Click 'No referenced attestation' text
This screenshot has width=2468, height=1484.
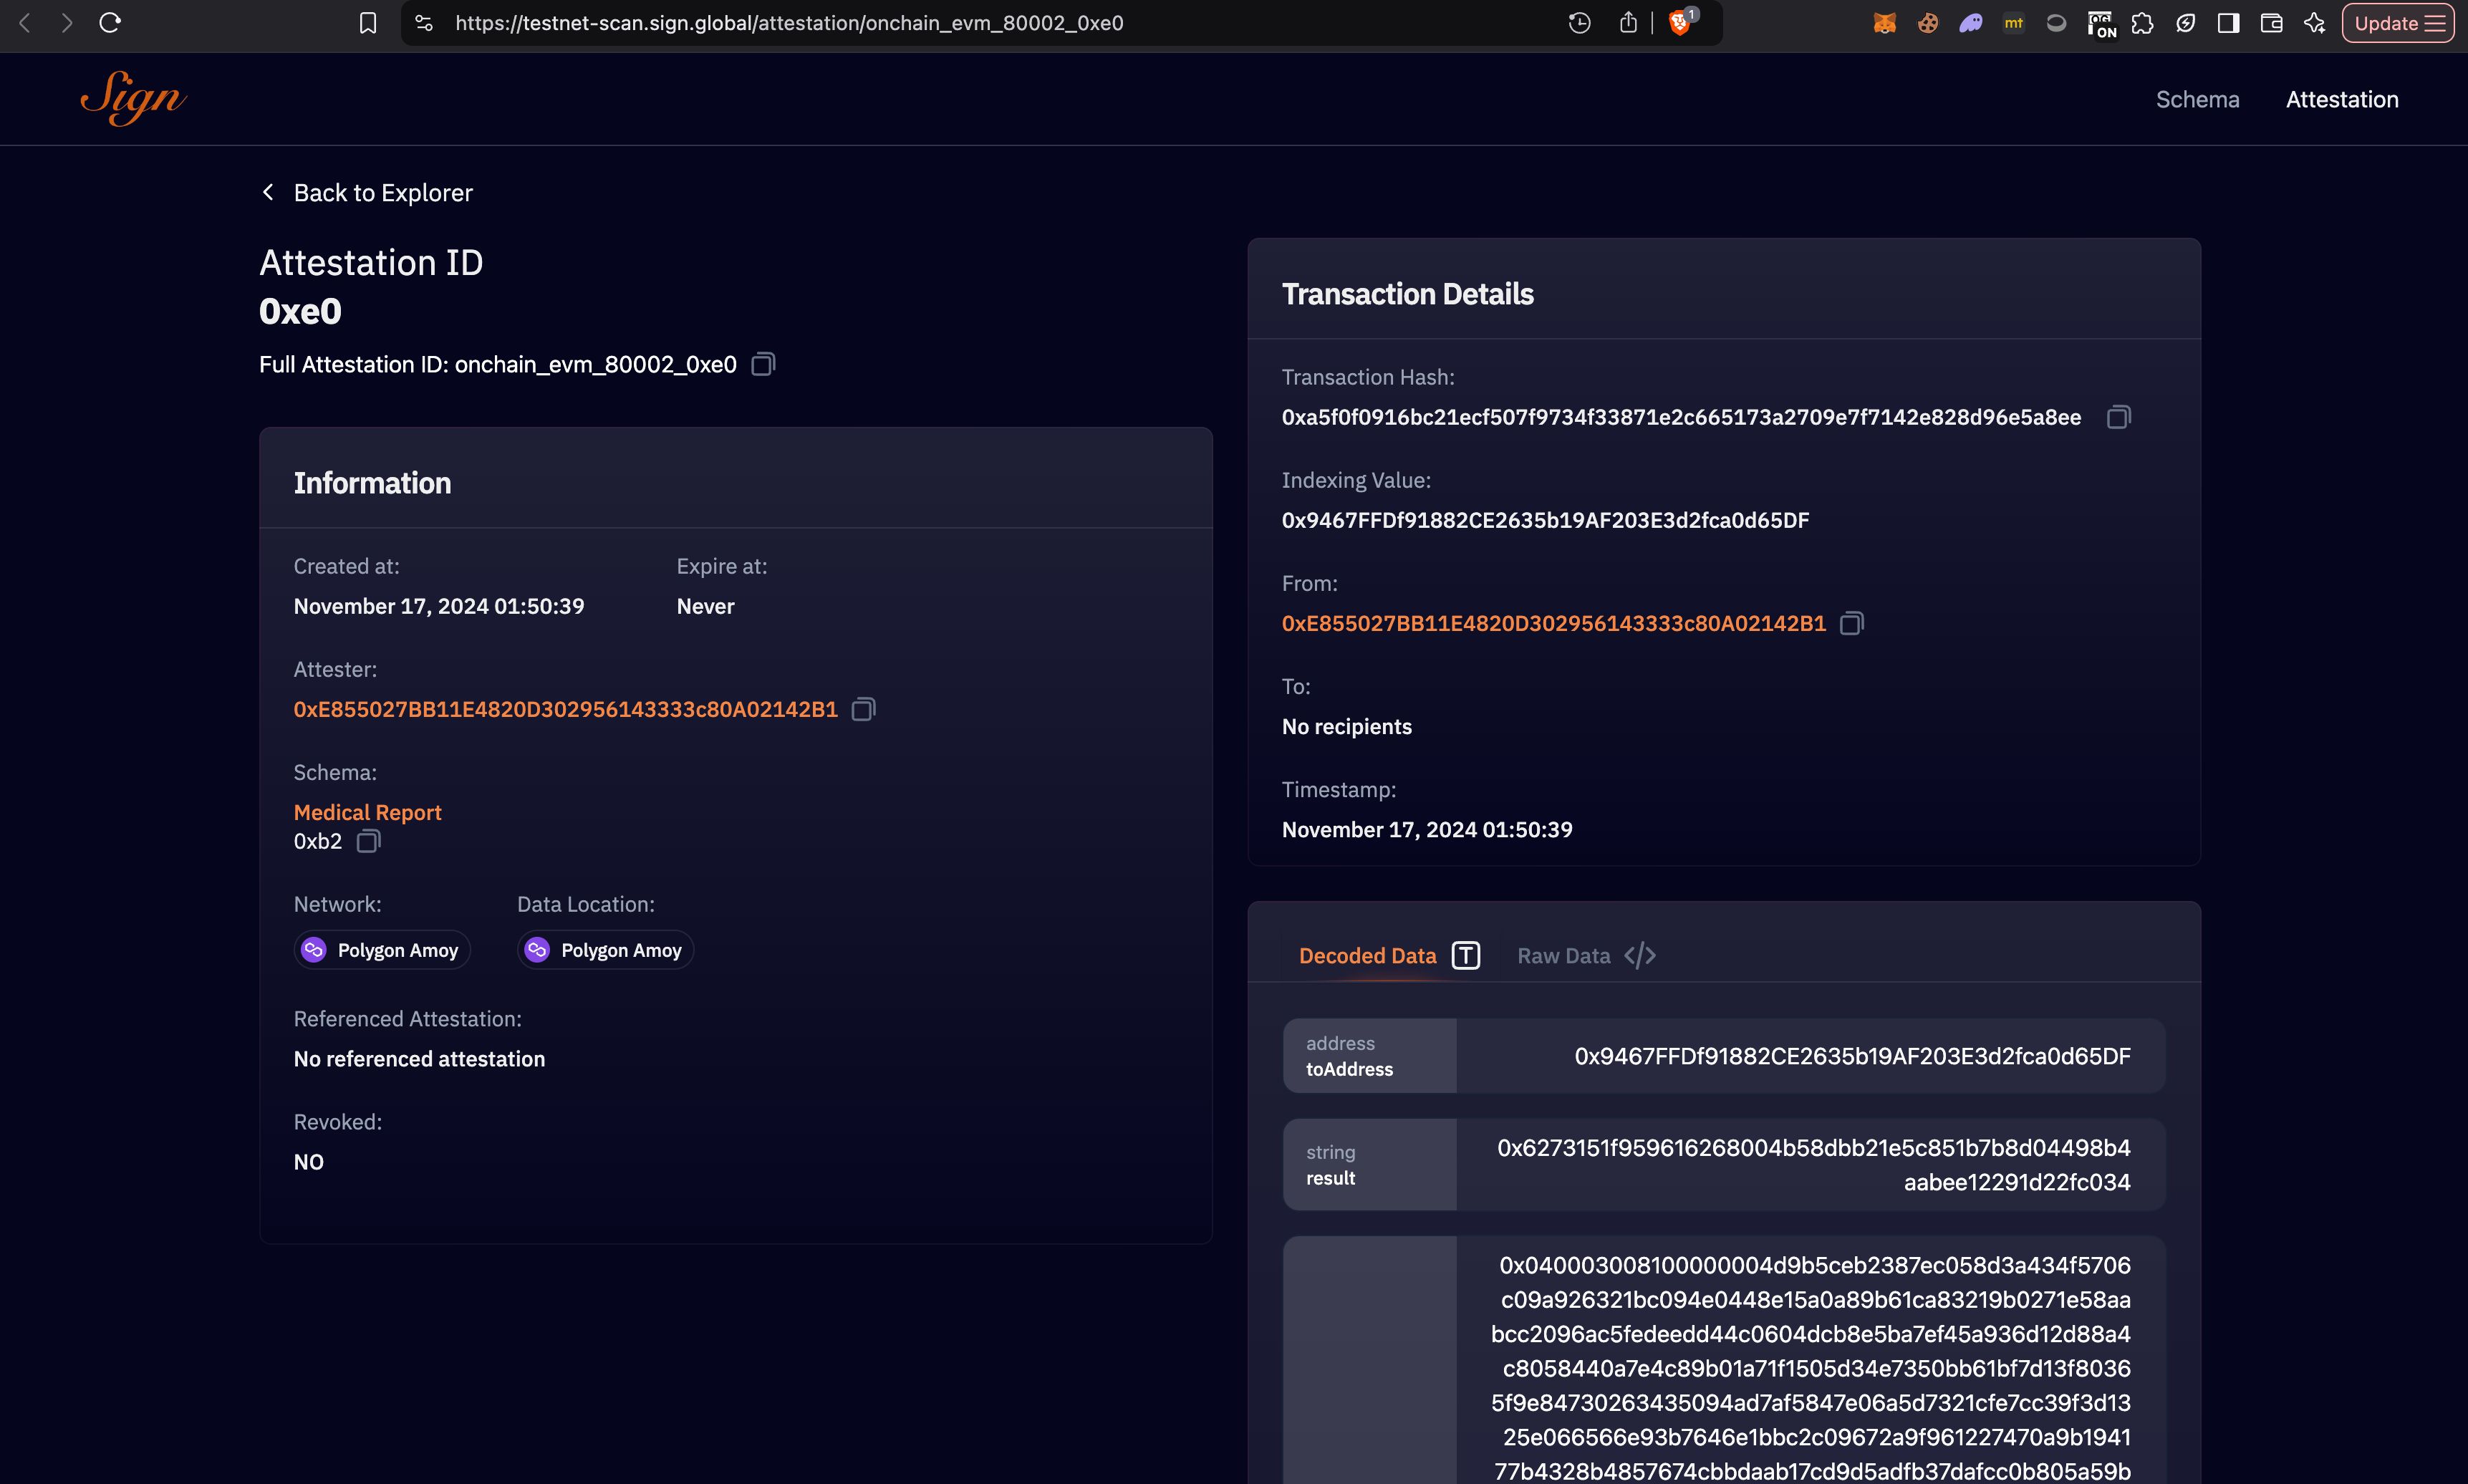tap(419, 1058)
